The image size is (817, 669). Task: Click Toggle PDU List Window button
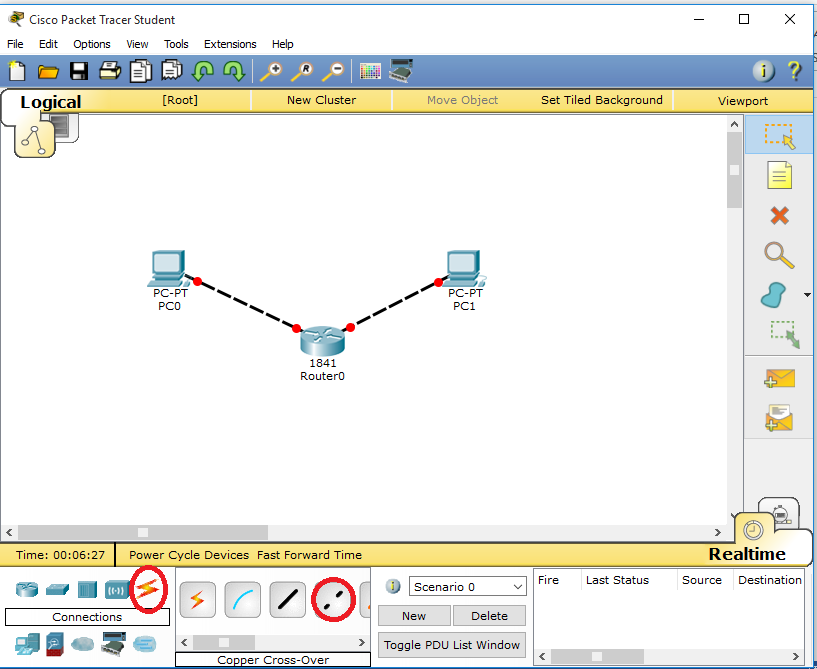[x=452, y=645]
